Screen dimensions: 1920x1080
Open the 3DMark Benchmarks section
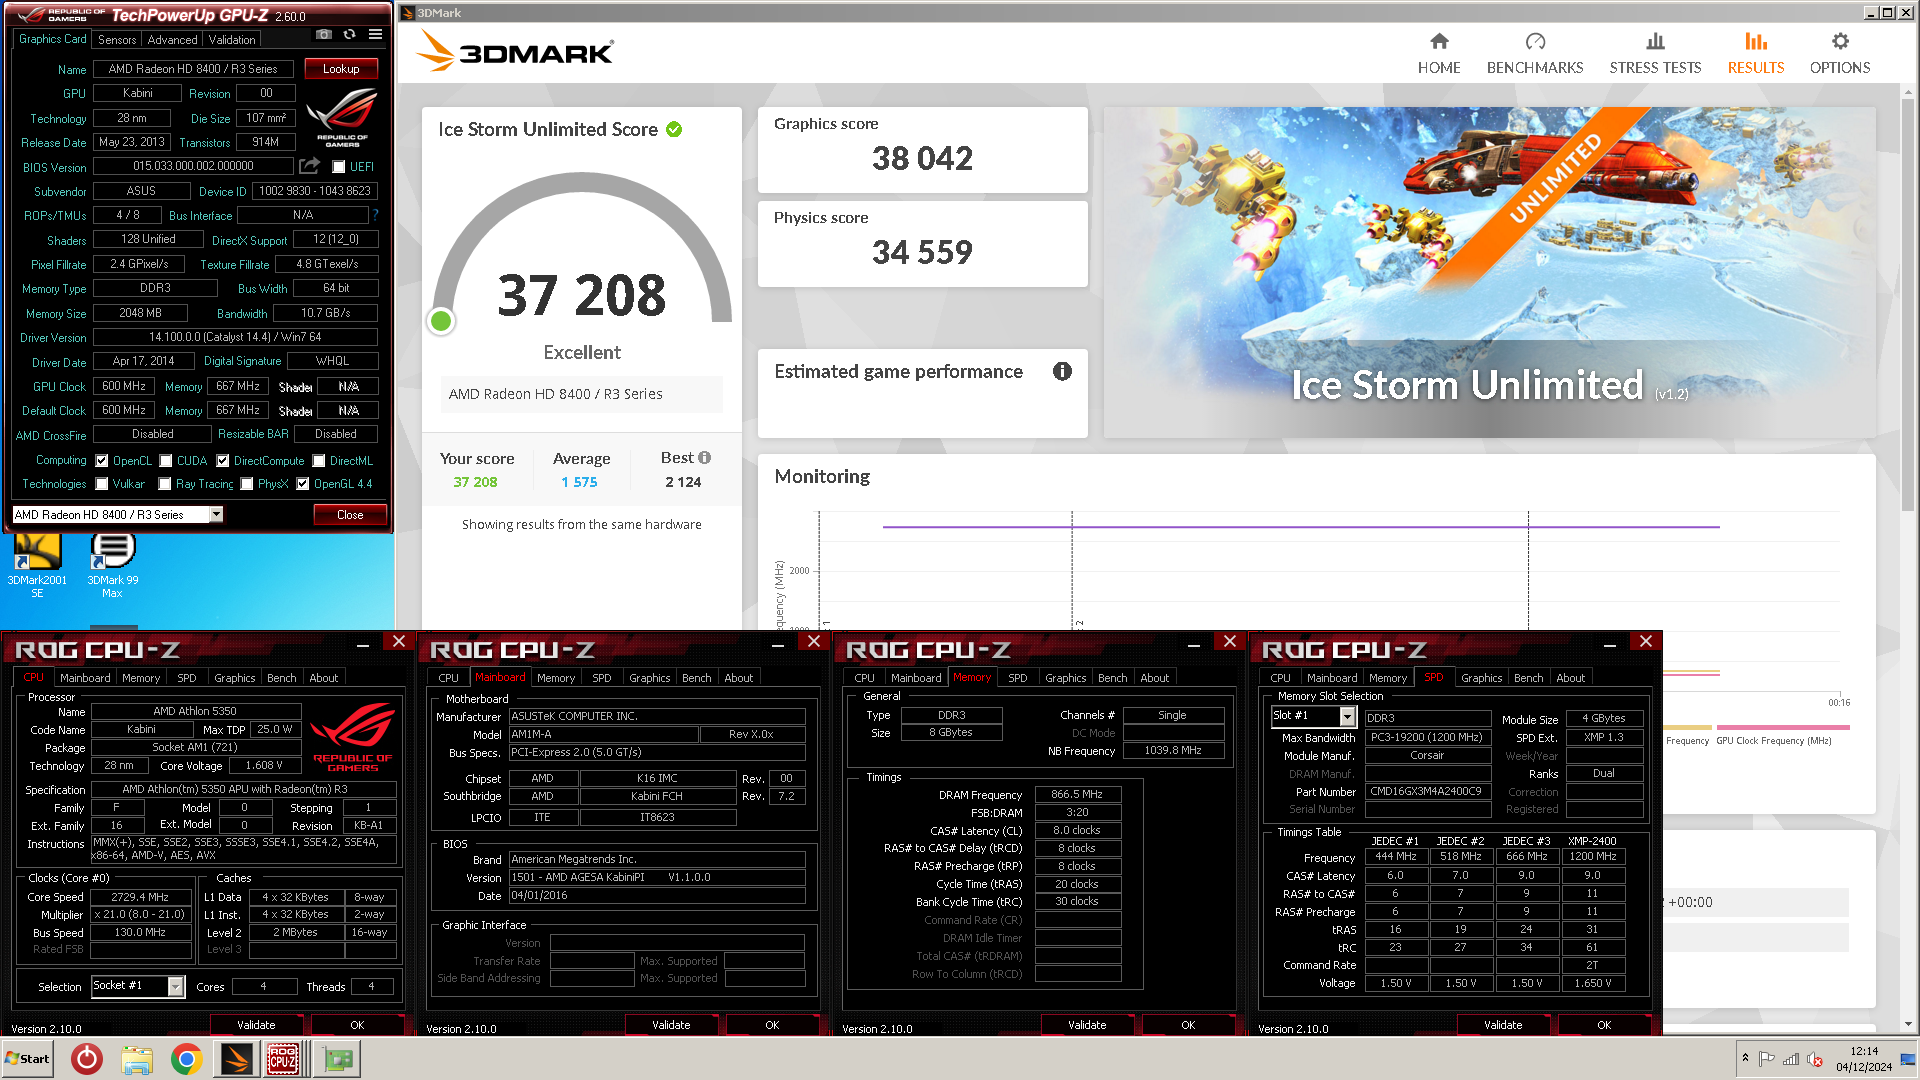[1535, 53]
